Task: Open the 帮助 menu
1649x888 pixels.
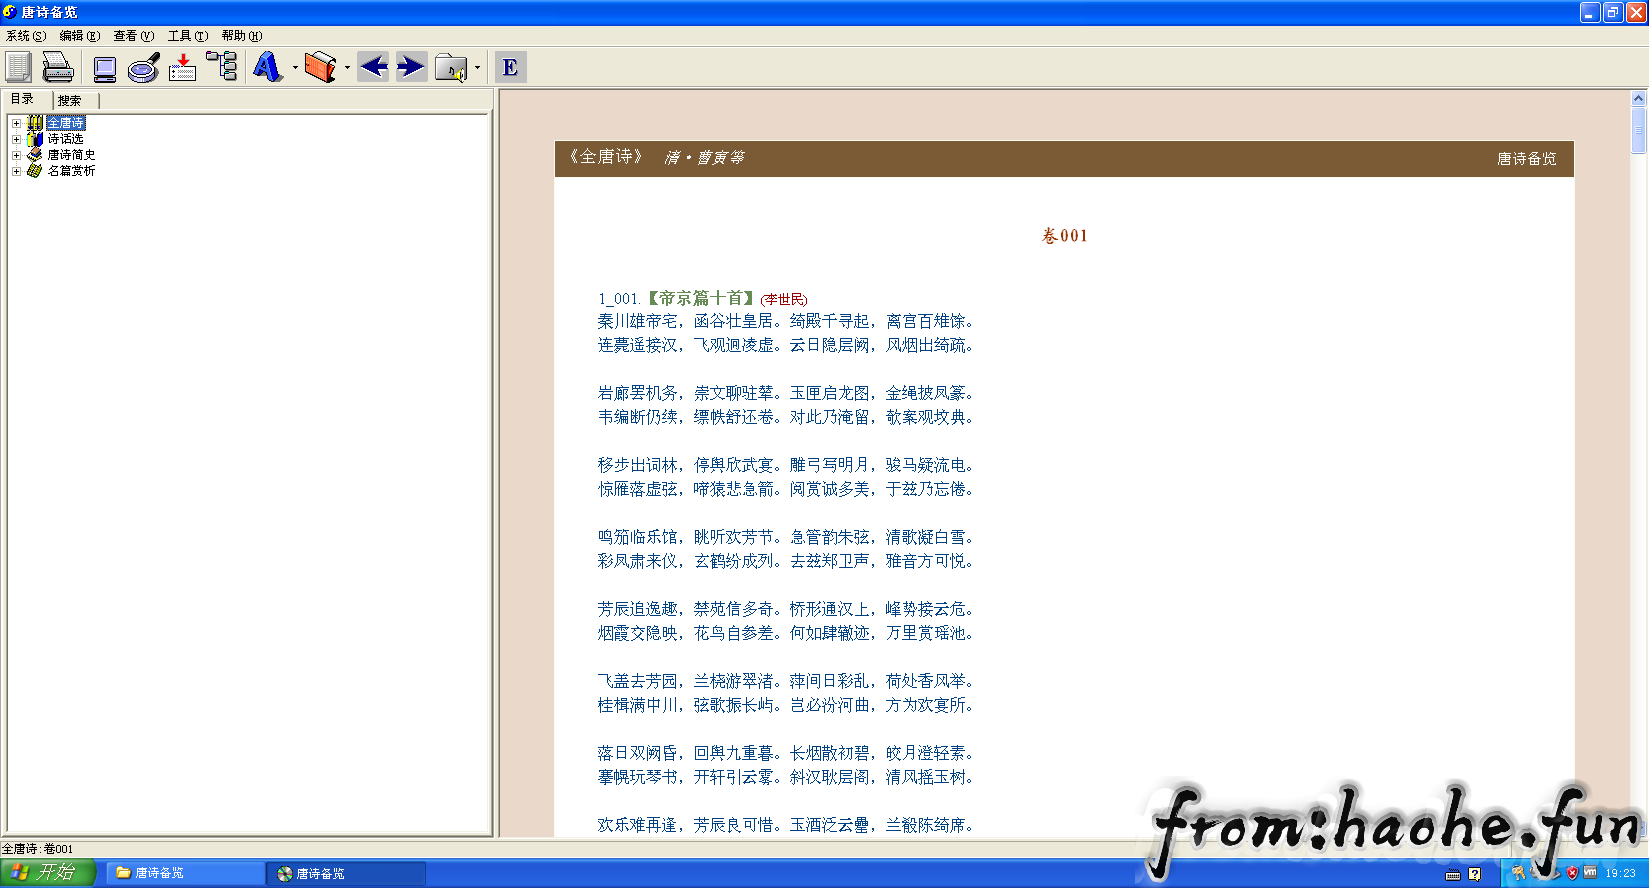Action: [242, 36]
